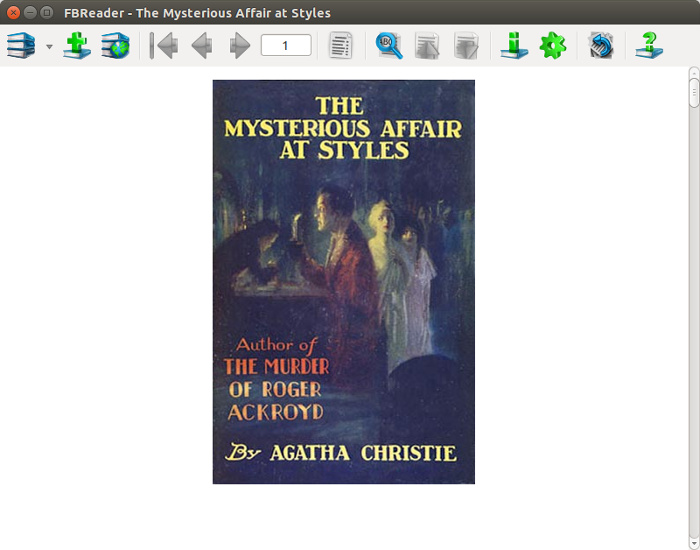Find the previous search match

[x=427, y=45]
